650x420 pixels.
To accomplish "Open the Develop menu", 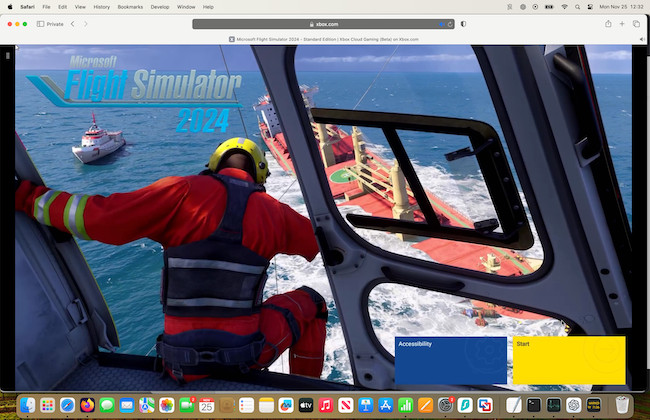I will click(x=159, y=6).
